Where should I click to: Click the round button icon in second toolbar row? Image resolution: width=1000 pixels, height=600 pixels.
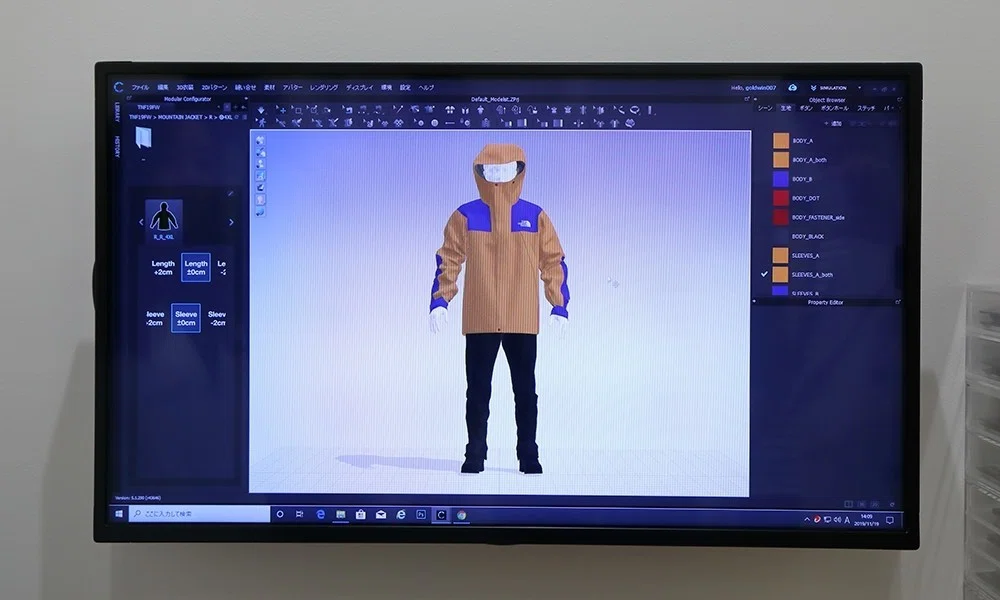click(x=434, y=123)
